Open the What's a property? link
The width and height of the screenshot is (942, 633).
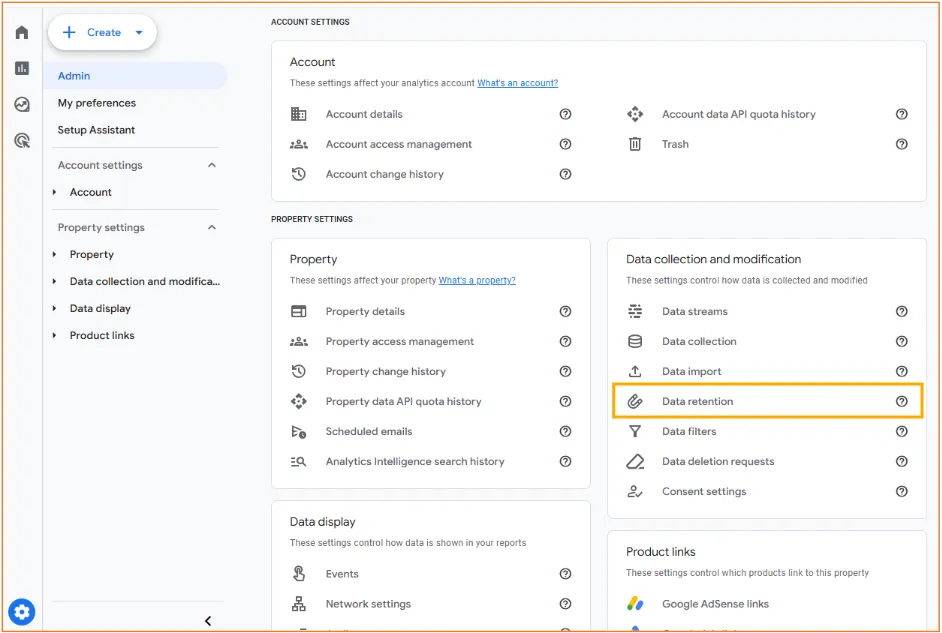click(477, 280)
